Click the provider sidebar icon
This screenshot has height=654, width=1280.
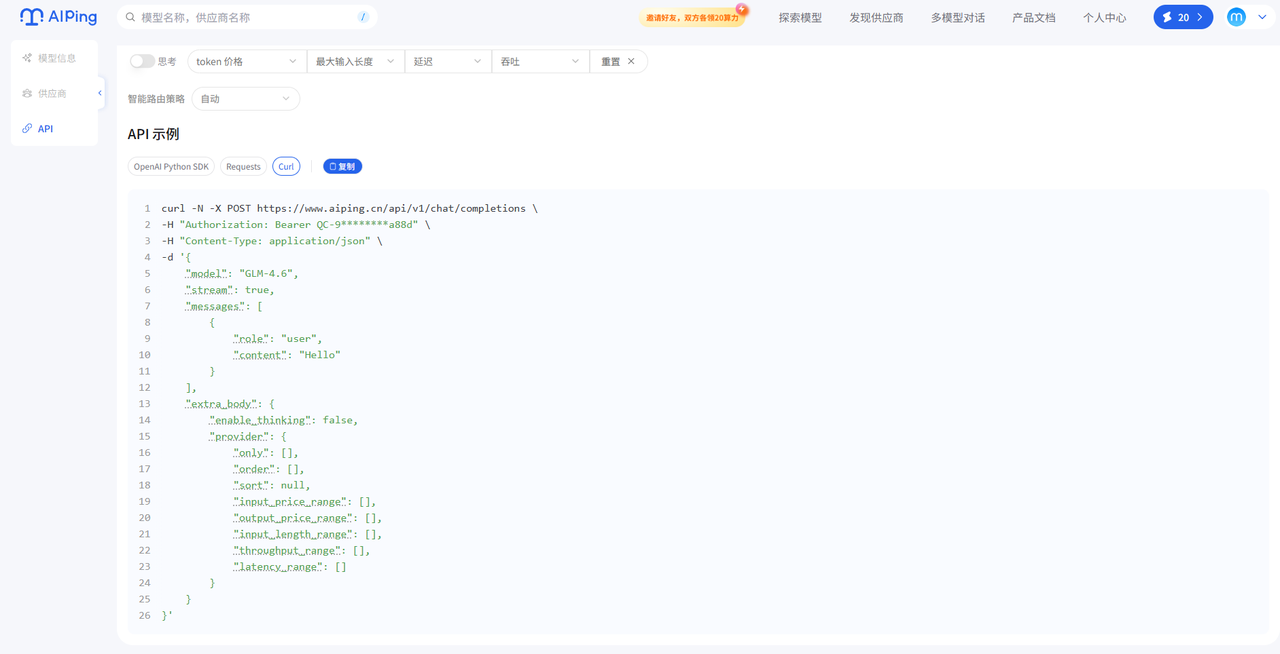[x=27, y=93]
